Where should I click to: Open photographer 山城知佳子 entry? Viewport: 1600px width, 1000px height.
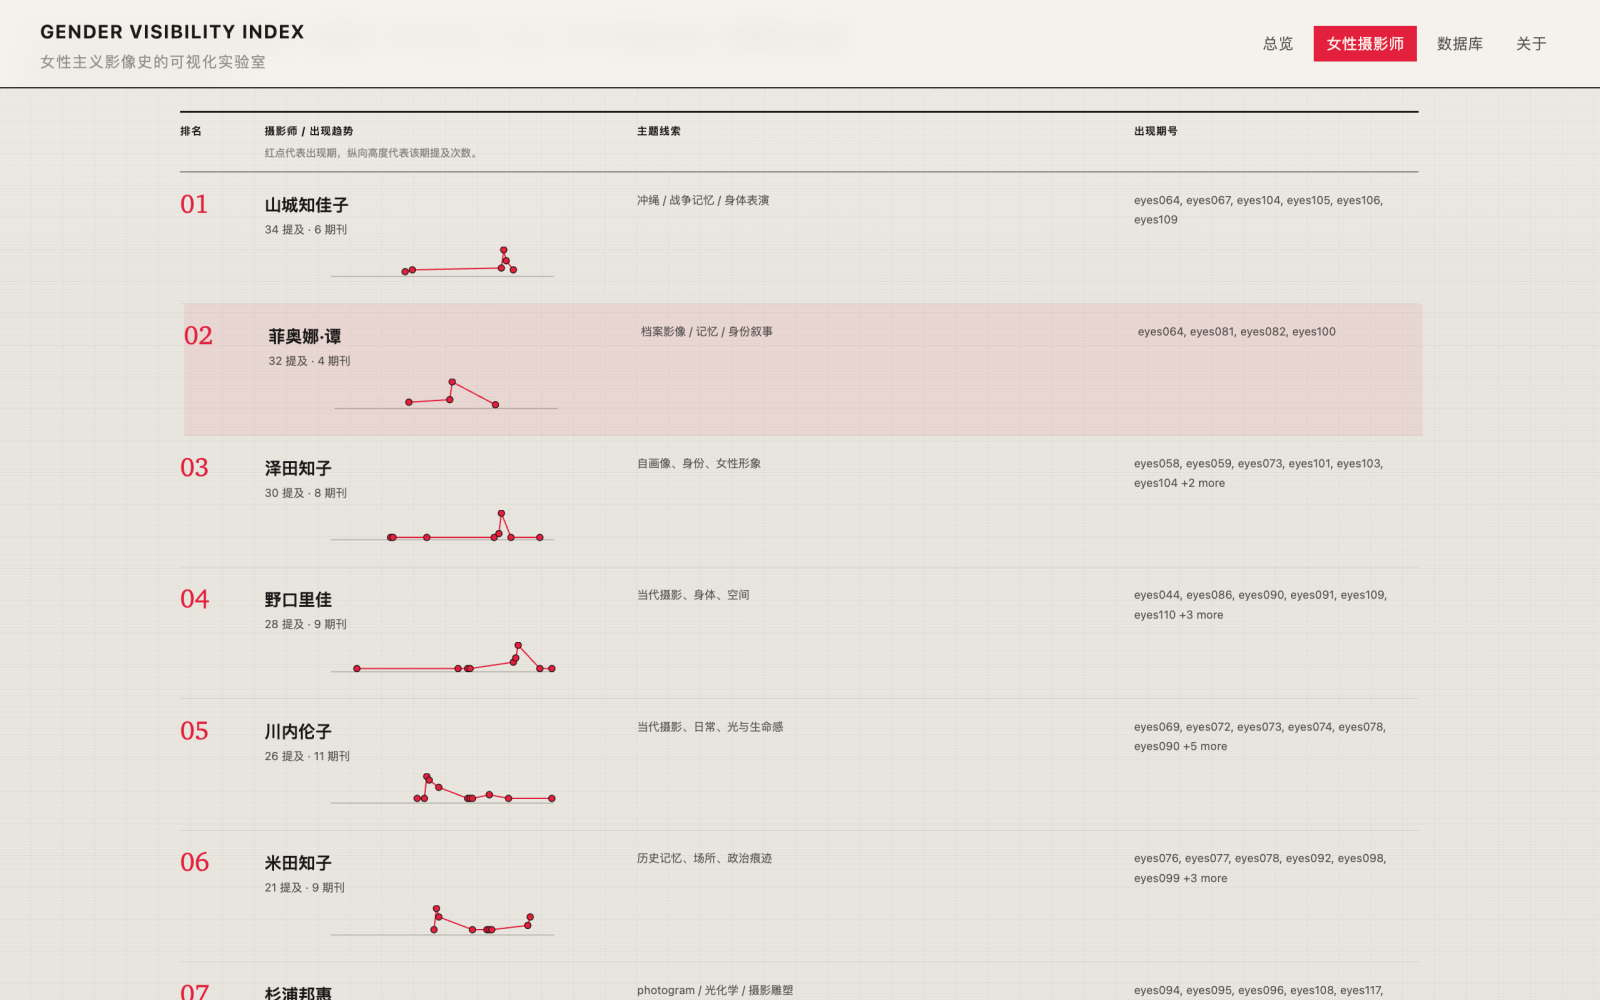pyautogui.click(x=306, y=205)
